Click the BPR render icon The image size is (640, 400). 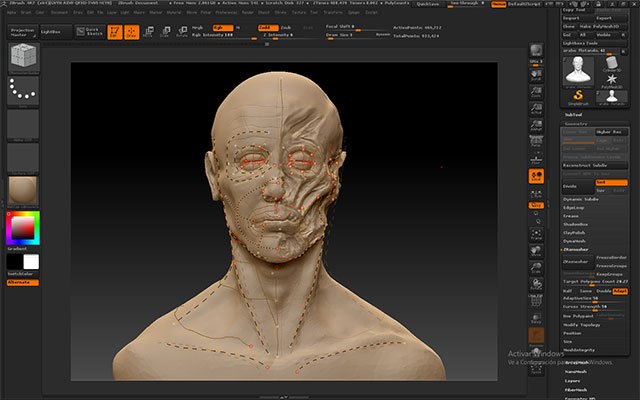click(536, 51)
